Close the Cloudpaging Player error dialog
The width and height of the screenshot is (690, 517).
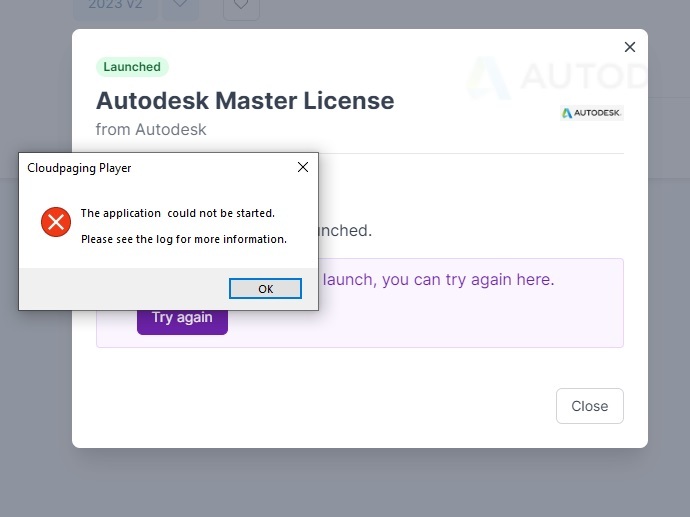click(x=303, y=167)
